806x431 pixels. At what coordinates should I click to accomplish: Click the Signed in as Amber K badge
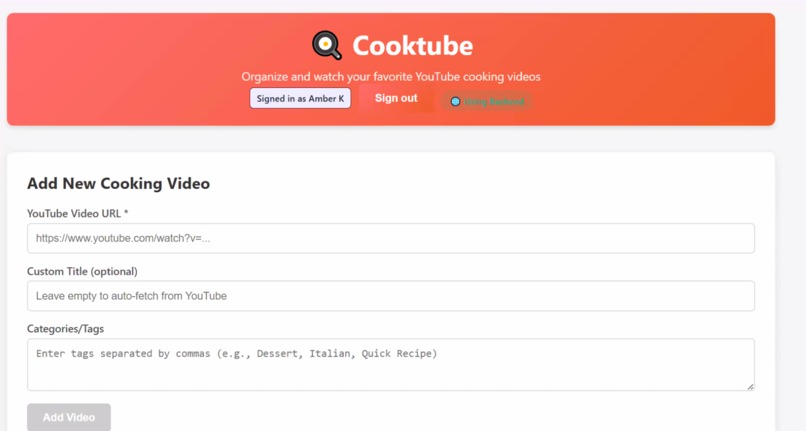coord(300,98)
